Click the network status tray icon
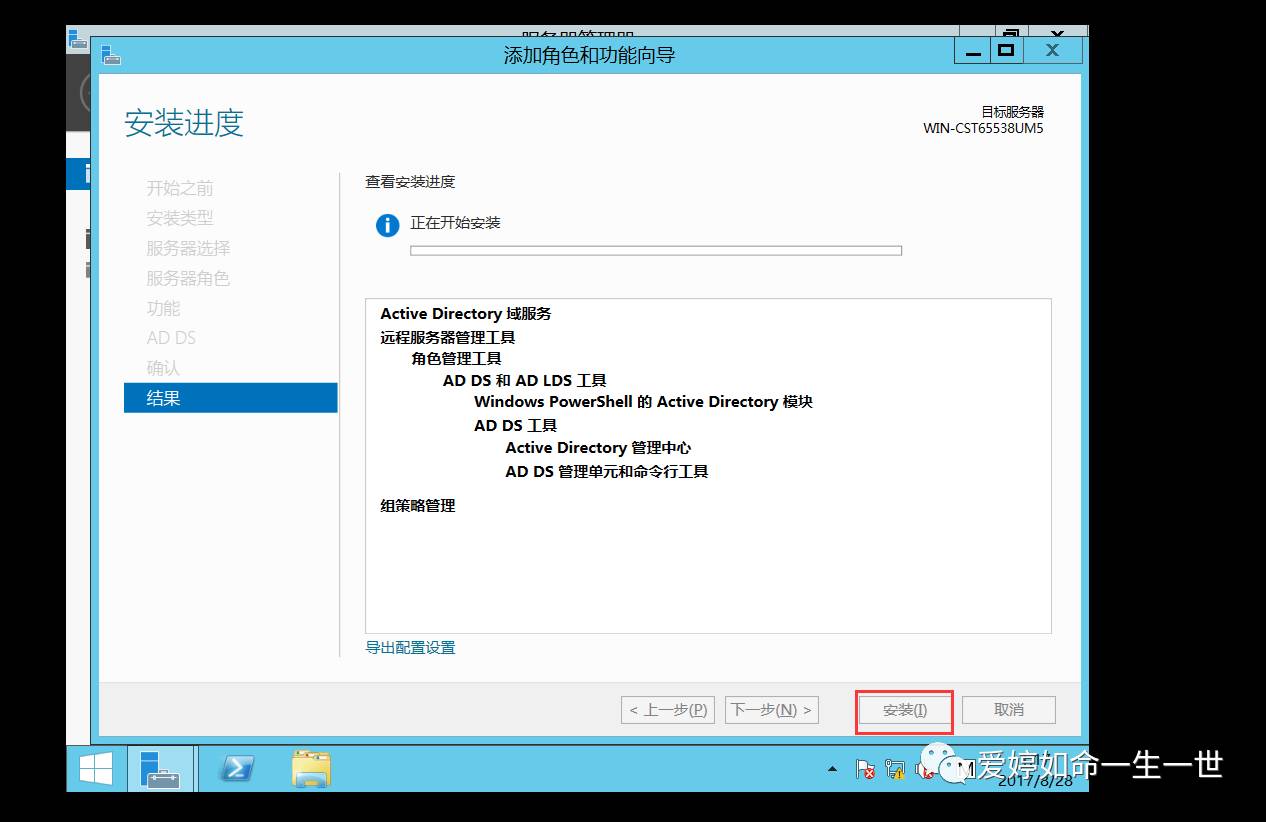 click(x=895, y=768)
